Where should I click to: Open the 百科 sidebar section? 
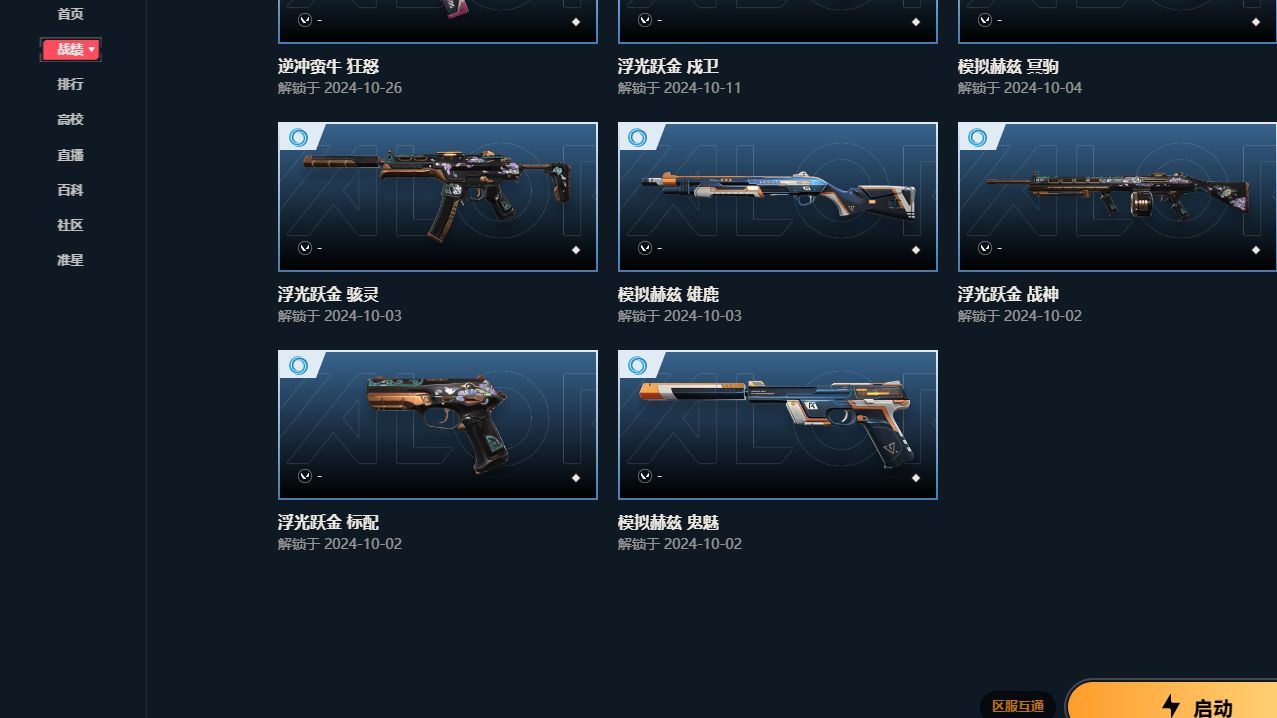point(70,190)
